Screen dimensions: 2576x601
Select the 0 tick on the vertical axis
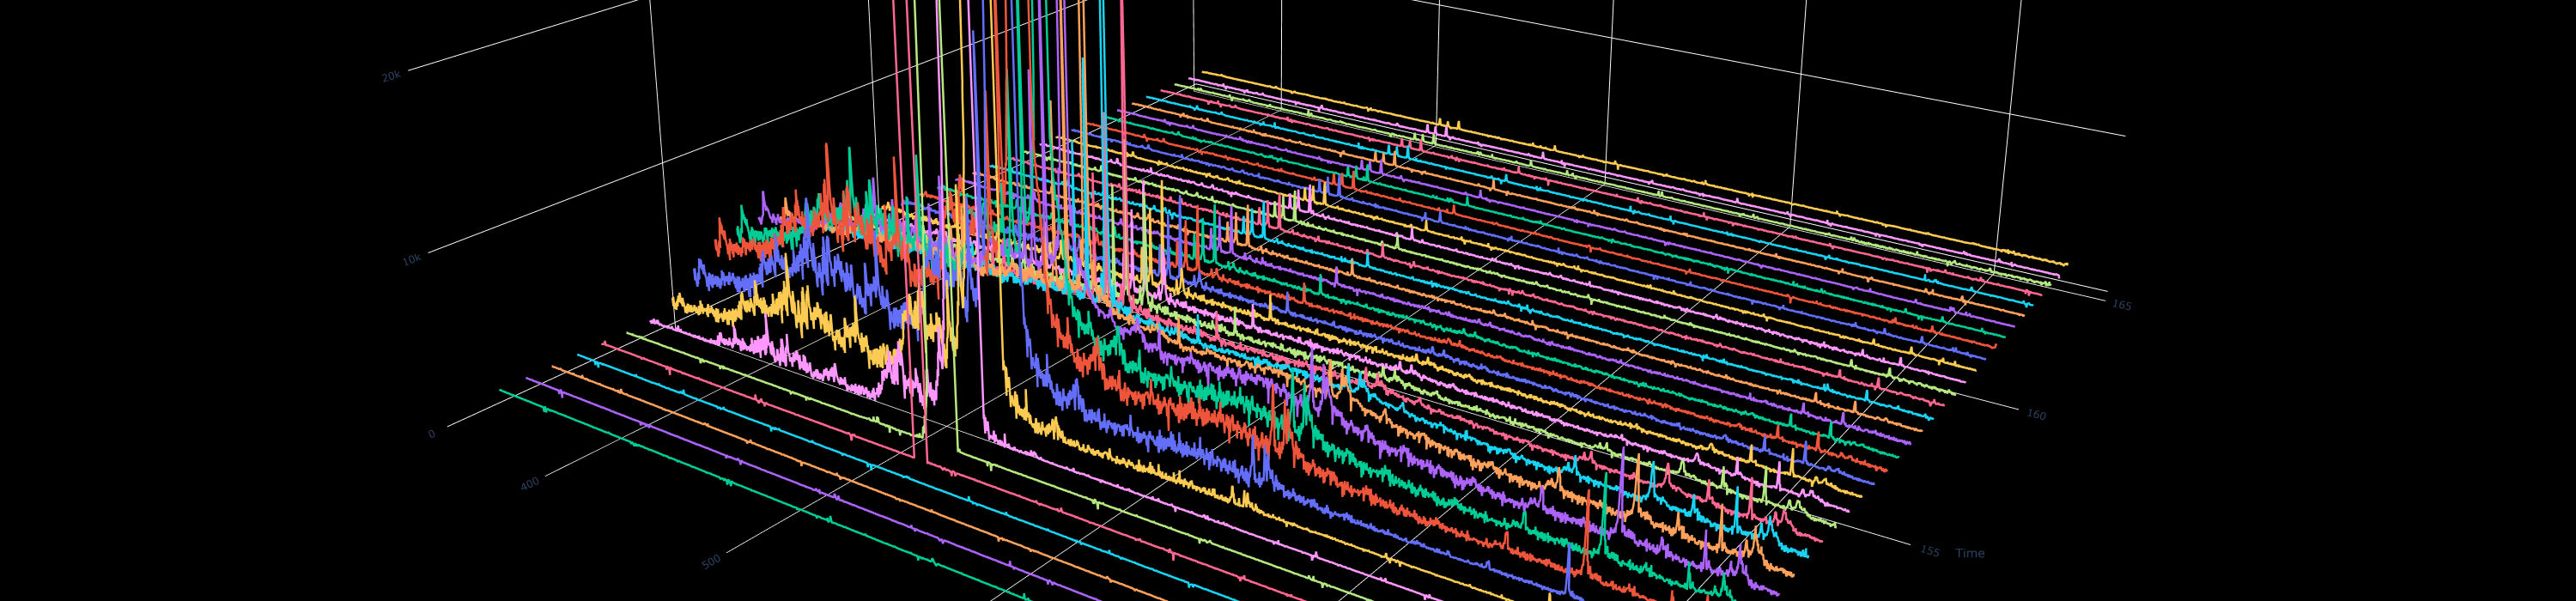(x=431, y=434)
